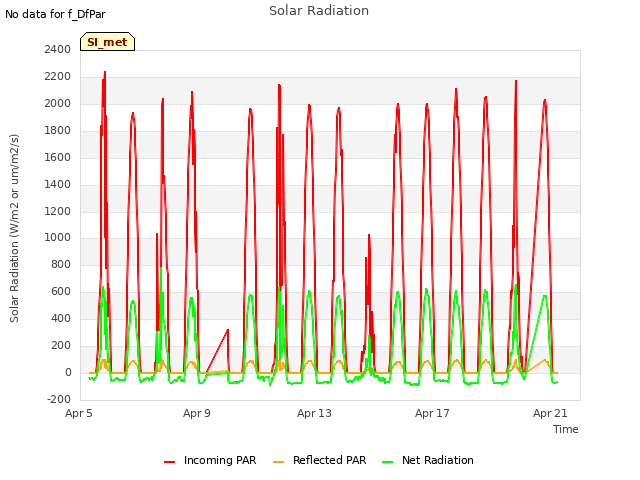Screen dimensions: 640x480
Task: Click the 'No data for f_DfPar' message
Action: 56,14
